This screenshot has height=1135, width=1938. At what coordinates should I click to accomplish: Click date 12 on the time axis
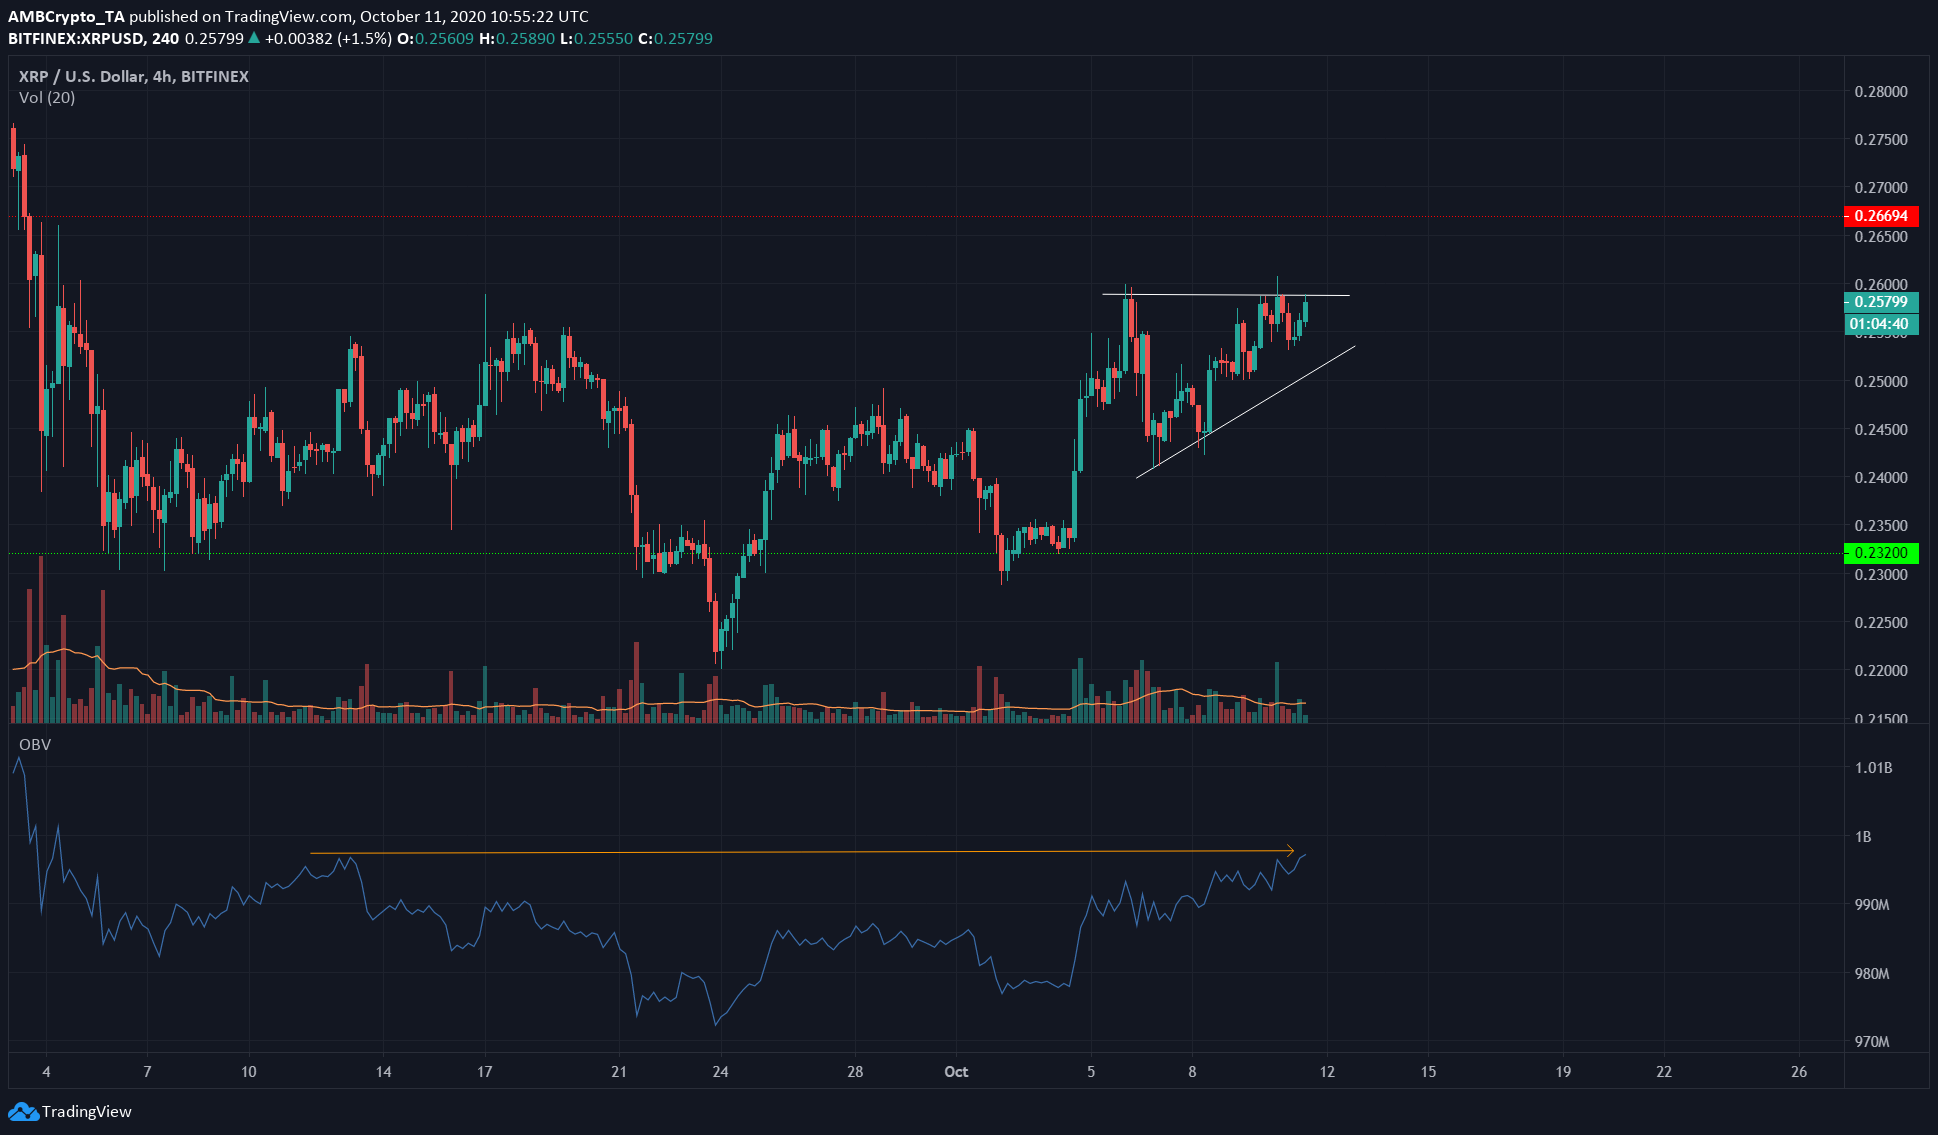tap(1327, 1071)
